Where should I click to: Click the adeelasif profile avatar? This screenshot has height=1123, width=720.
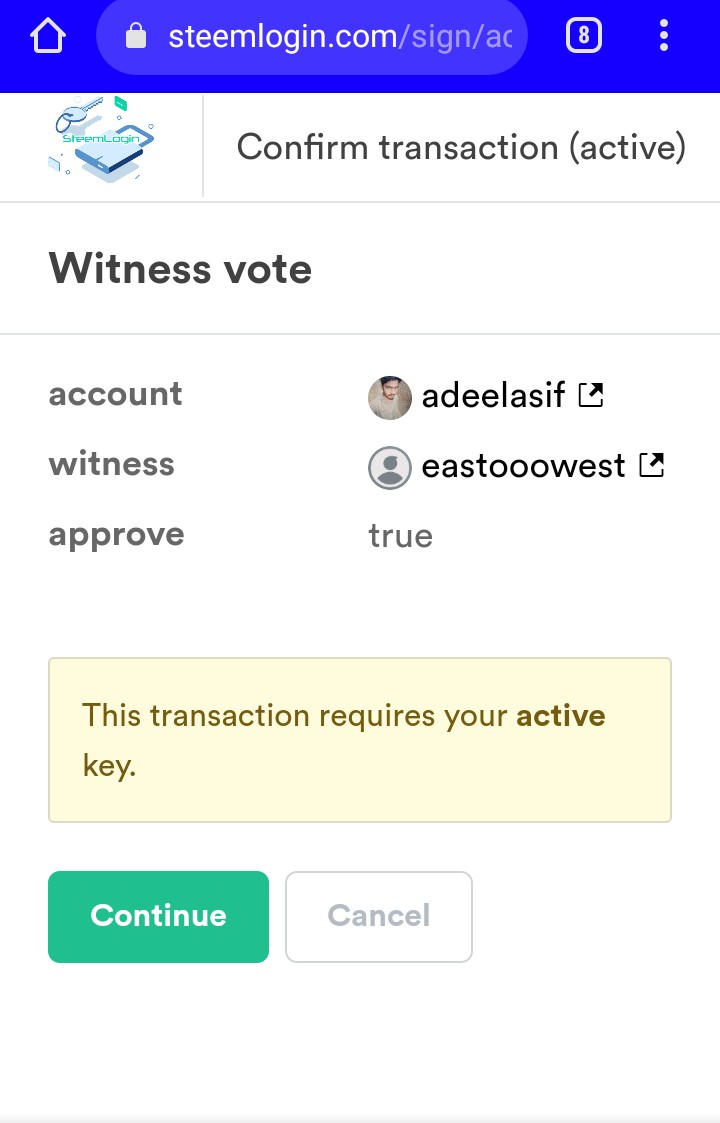point(390,397)
